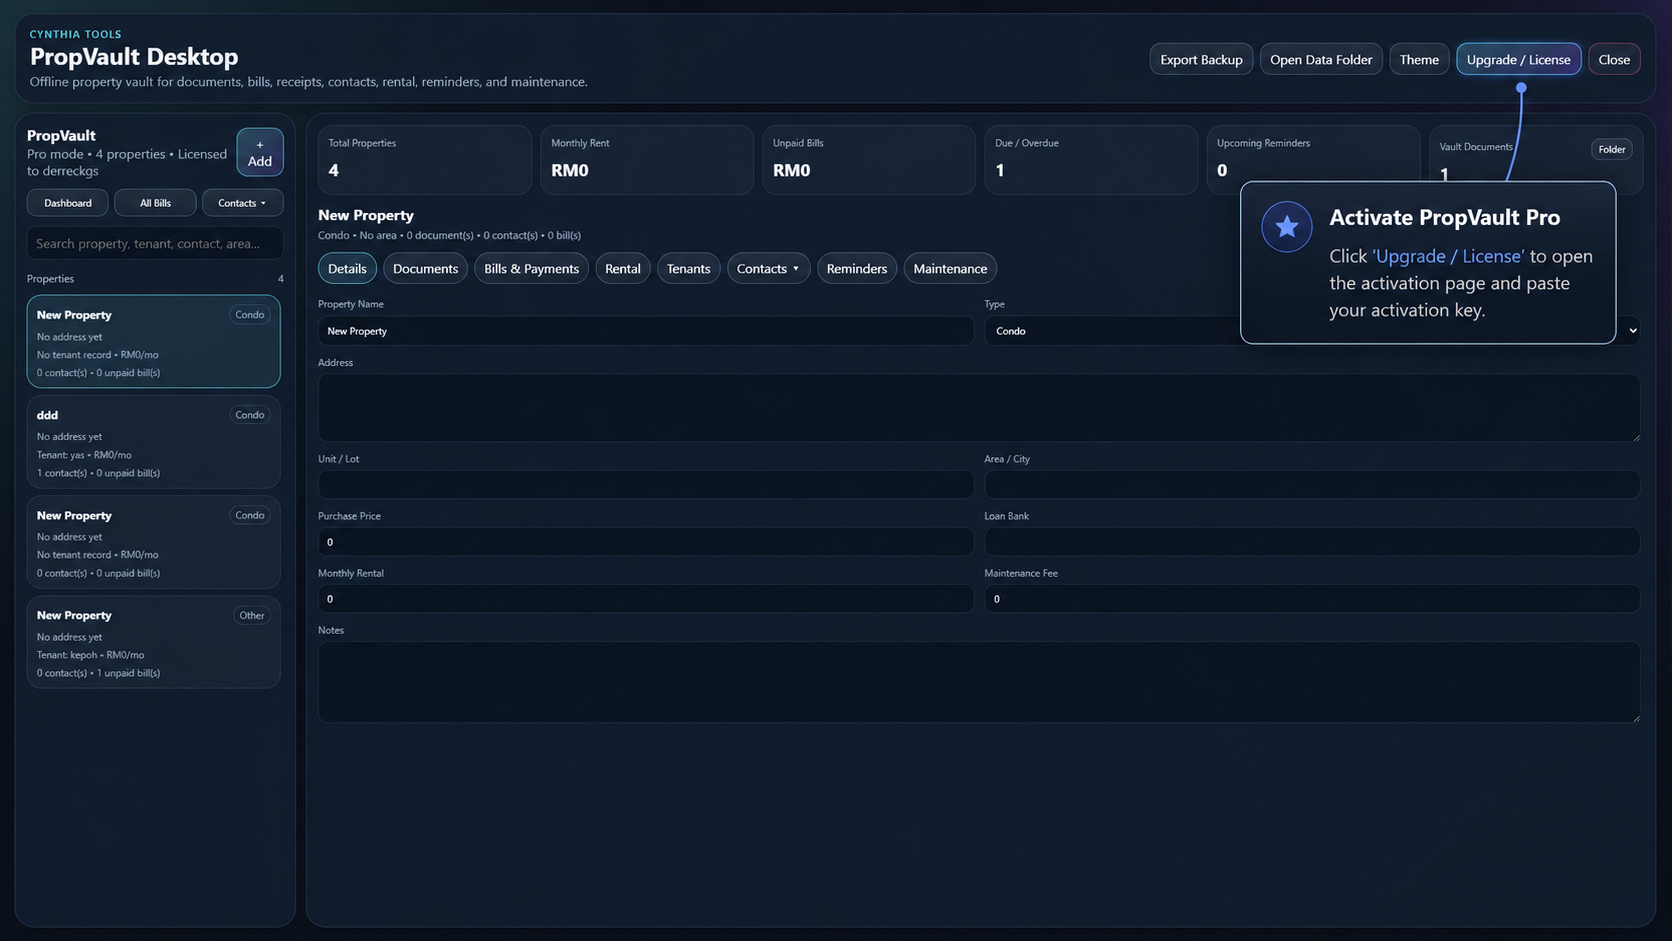1672x941 pixels.
Task: Click the Total Properties stat card
Action: 425,160
